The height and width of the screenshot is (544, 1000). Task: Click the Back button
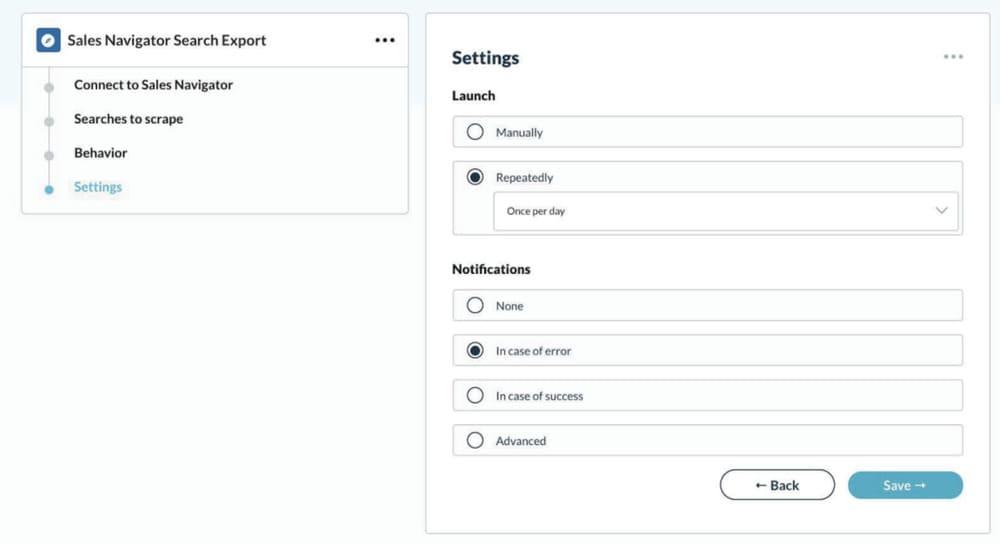click(x=777, y=485)
